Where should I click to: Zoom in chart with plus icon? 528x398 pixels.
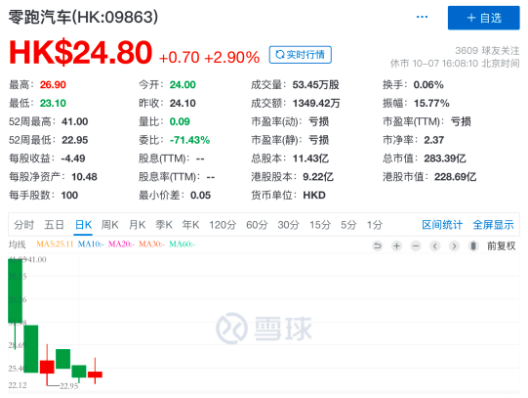pyautogui.click(x=397, y=246)
